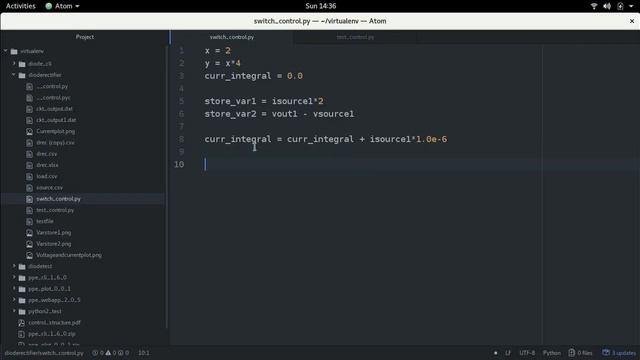Viewport: 640px width, 360px height.
Task: Open the testfile entry in tree
Action: (x=44, y=221)
